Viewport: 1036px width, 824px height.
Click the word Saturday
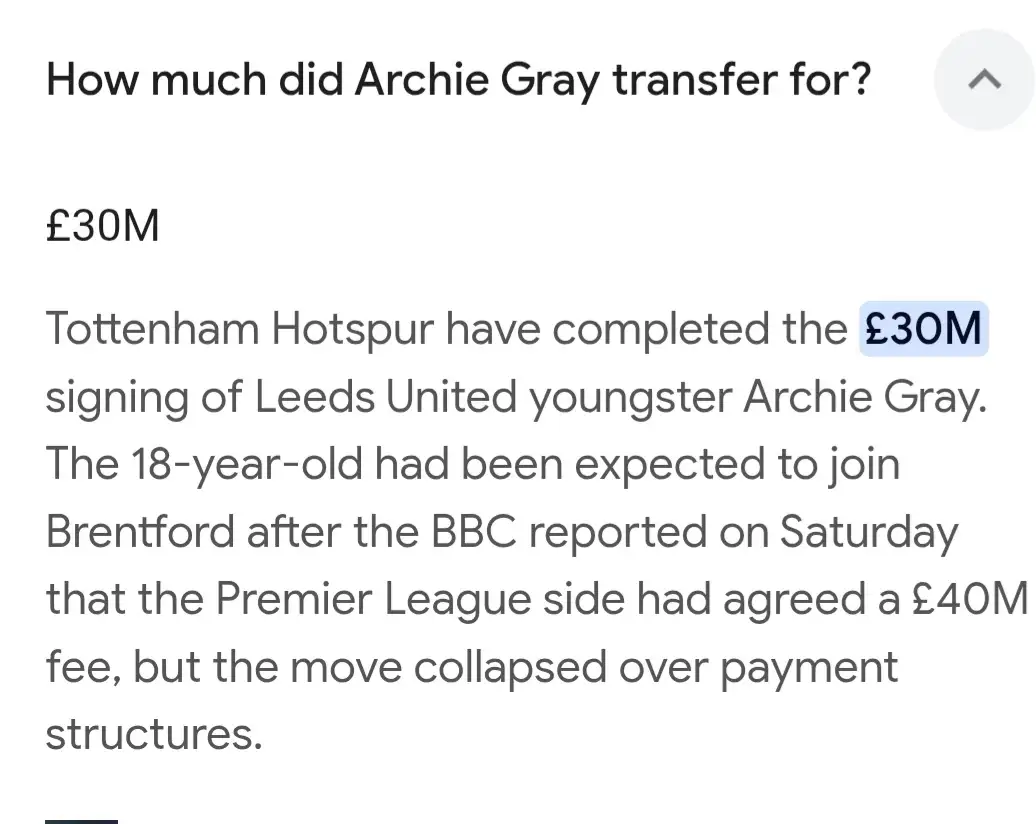coord(868,533)
